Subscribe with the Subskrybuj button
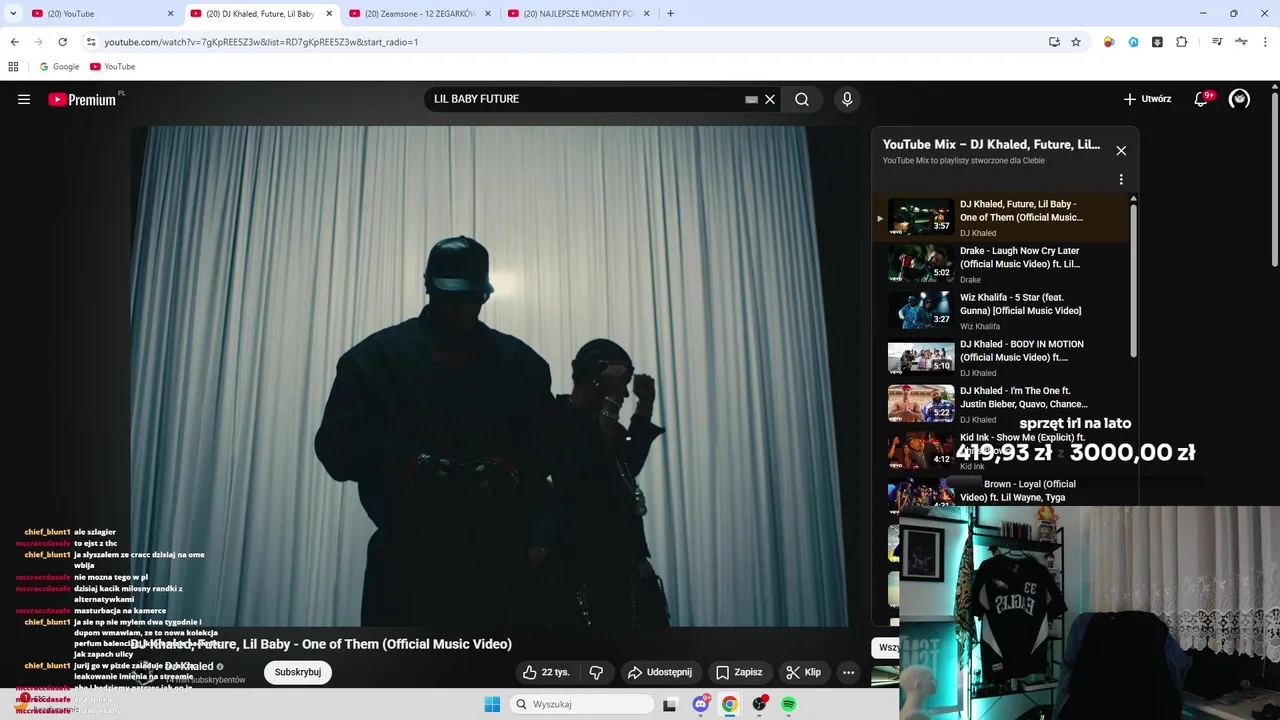 [298, 672]
